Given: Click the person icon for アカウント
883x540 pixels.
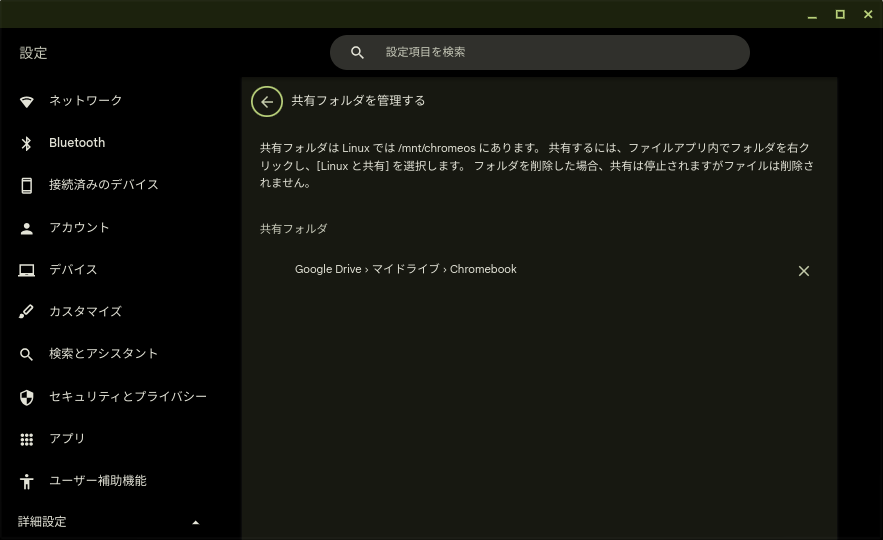Looking at the screenshot, I should [26, 228].
